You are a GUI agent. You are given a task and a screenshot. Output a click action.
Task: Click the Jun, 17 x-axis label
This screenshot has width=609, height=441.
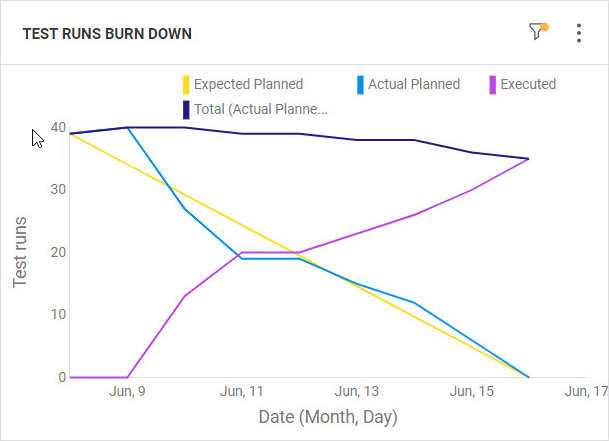coord(586,391)
